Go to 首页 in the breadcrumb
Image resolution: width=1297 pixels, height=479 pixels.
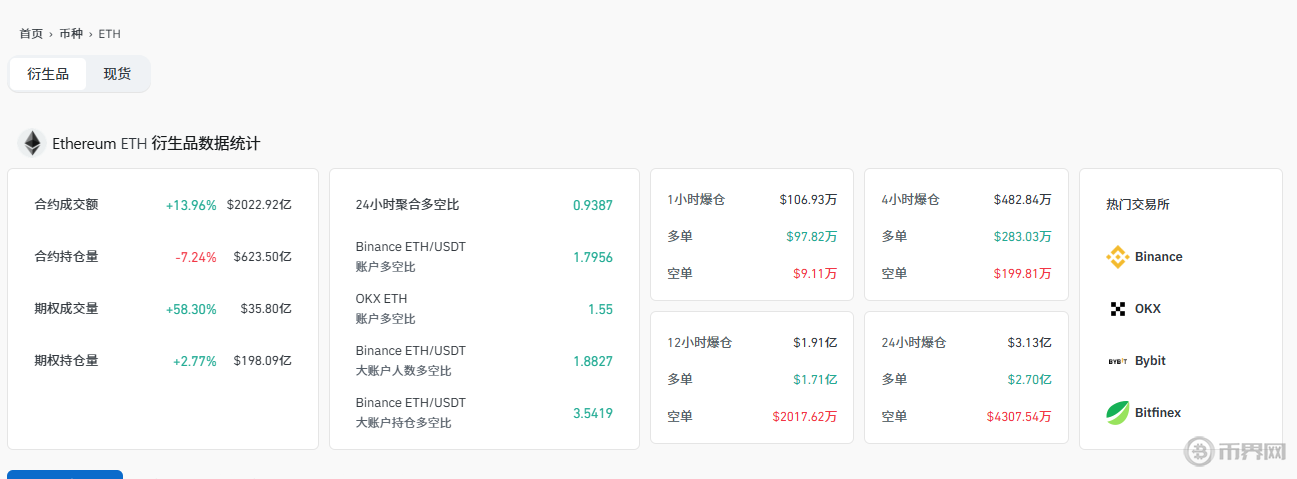(31, 34)
